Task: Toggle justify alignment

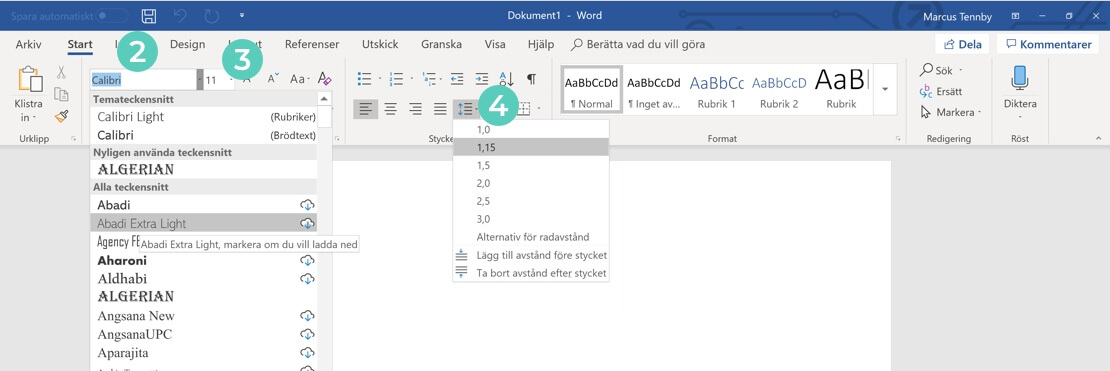Action: coord(440,109)
